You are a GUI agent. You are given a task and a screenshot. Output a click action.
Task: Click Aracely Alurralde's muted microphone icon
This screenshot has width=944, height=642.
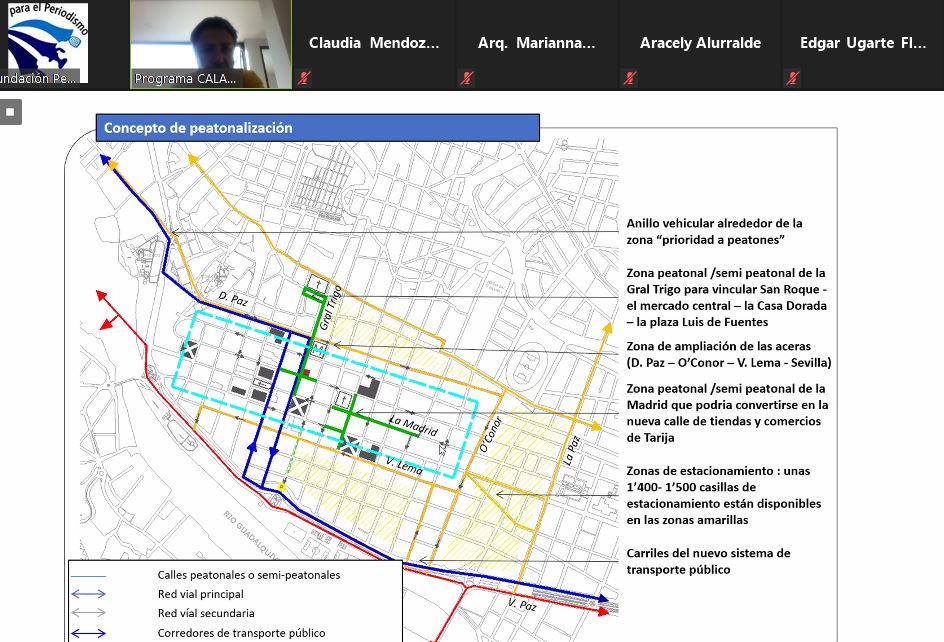pos(630,78)
